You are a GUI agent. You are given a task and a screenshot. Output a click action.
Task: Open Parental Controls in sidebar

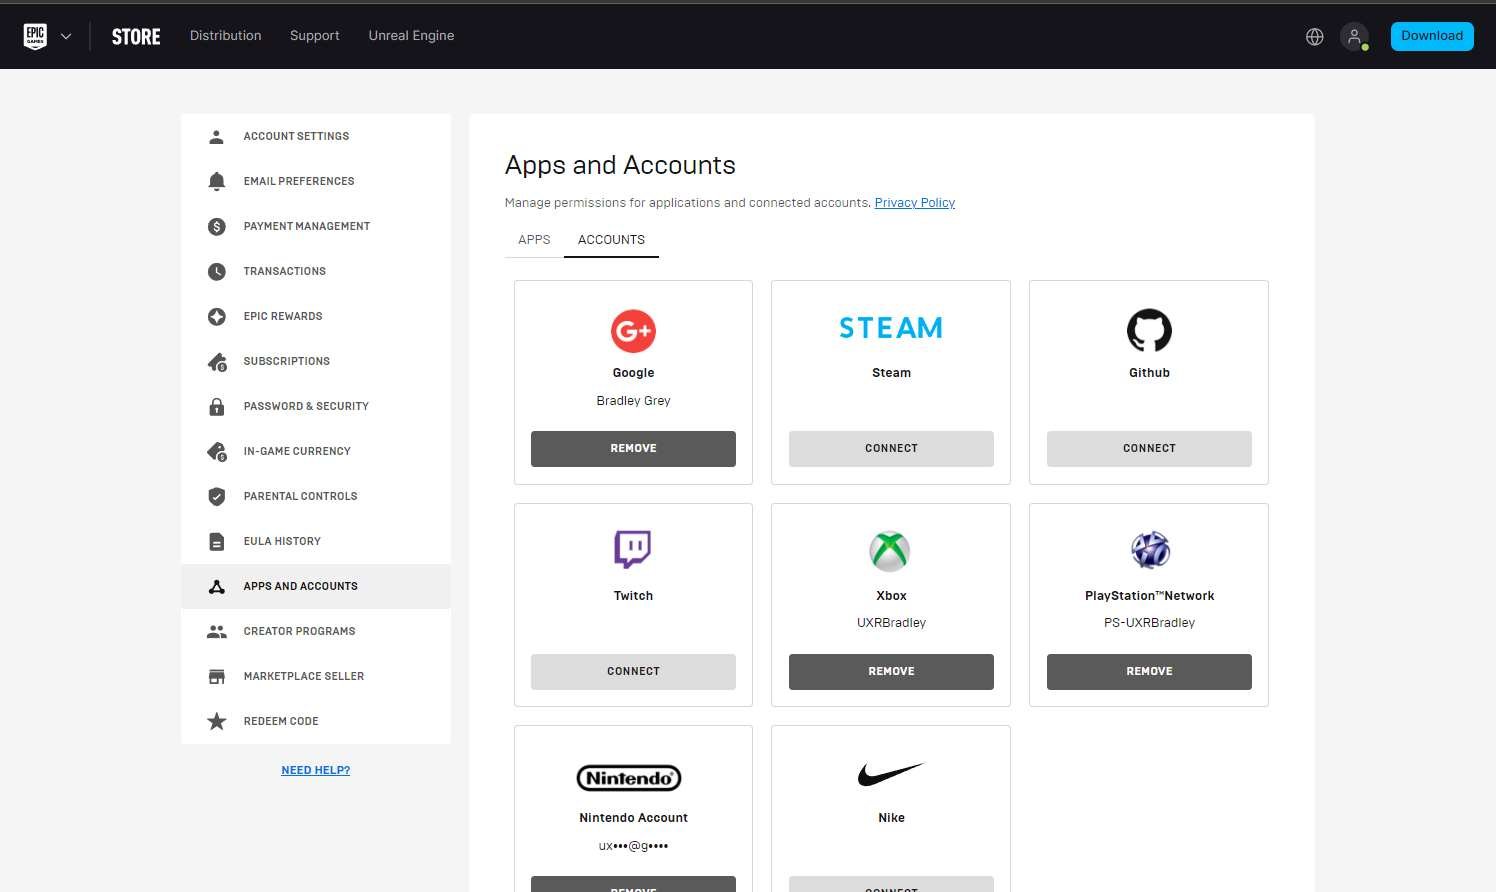tap(316, 496)
